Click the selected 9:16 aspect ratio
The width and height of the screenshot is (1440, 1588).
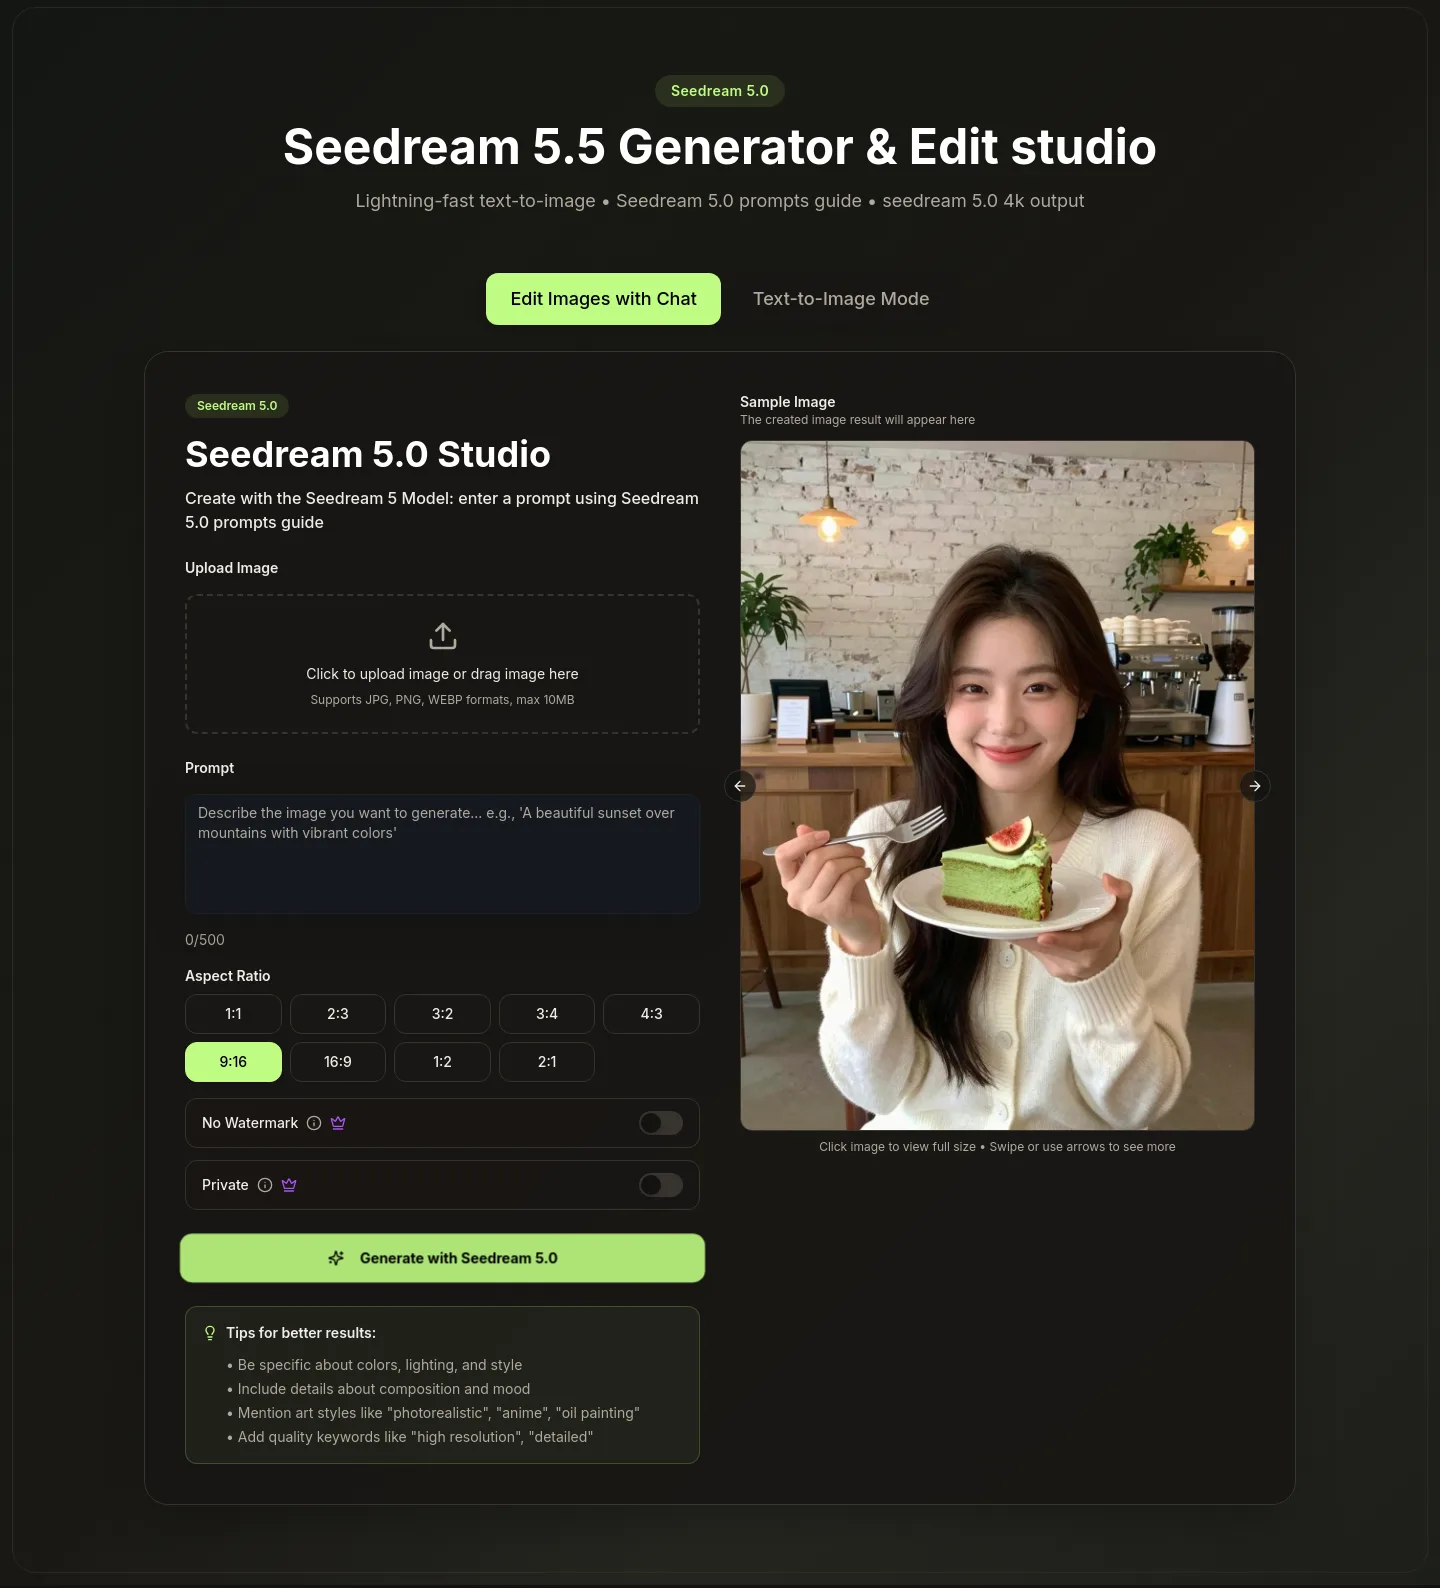coord(233,1062)
